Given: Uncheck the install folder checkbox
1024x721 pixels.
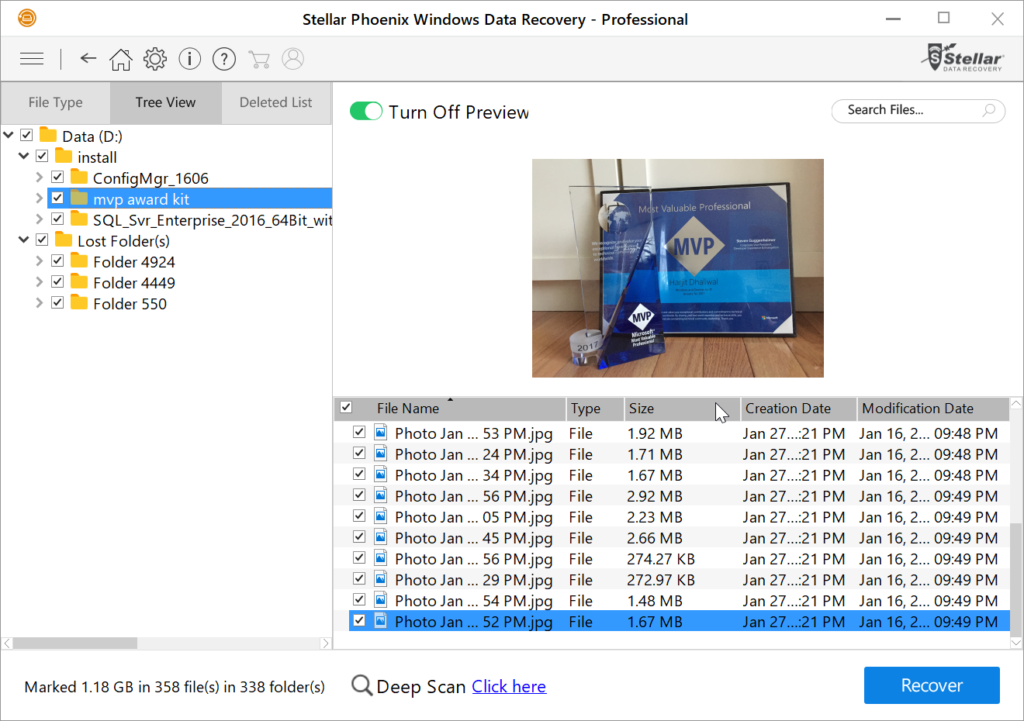Looking at the screenshot, I should (42, 156).
